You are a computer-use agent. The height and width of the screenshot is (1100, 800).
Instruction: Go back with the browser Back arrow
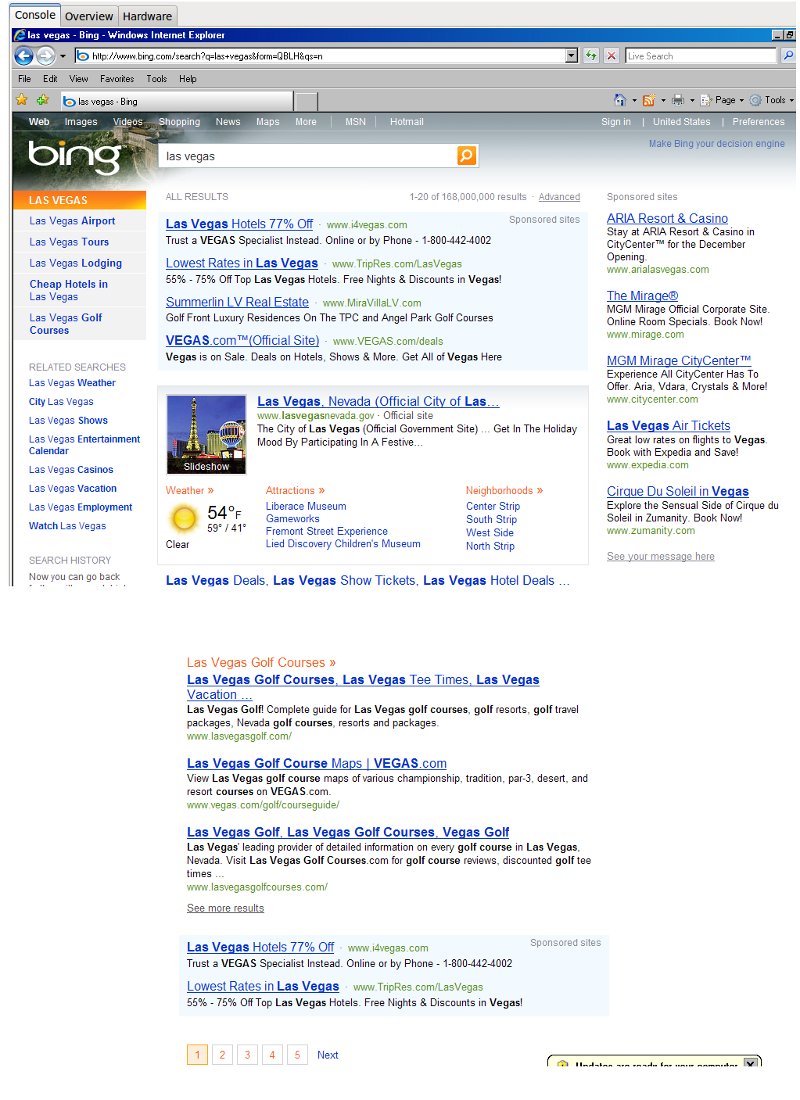tap(23, 56)
